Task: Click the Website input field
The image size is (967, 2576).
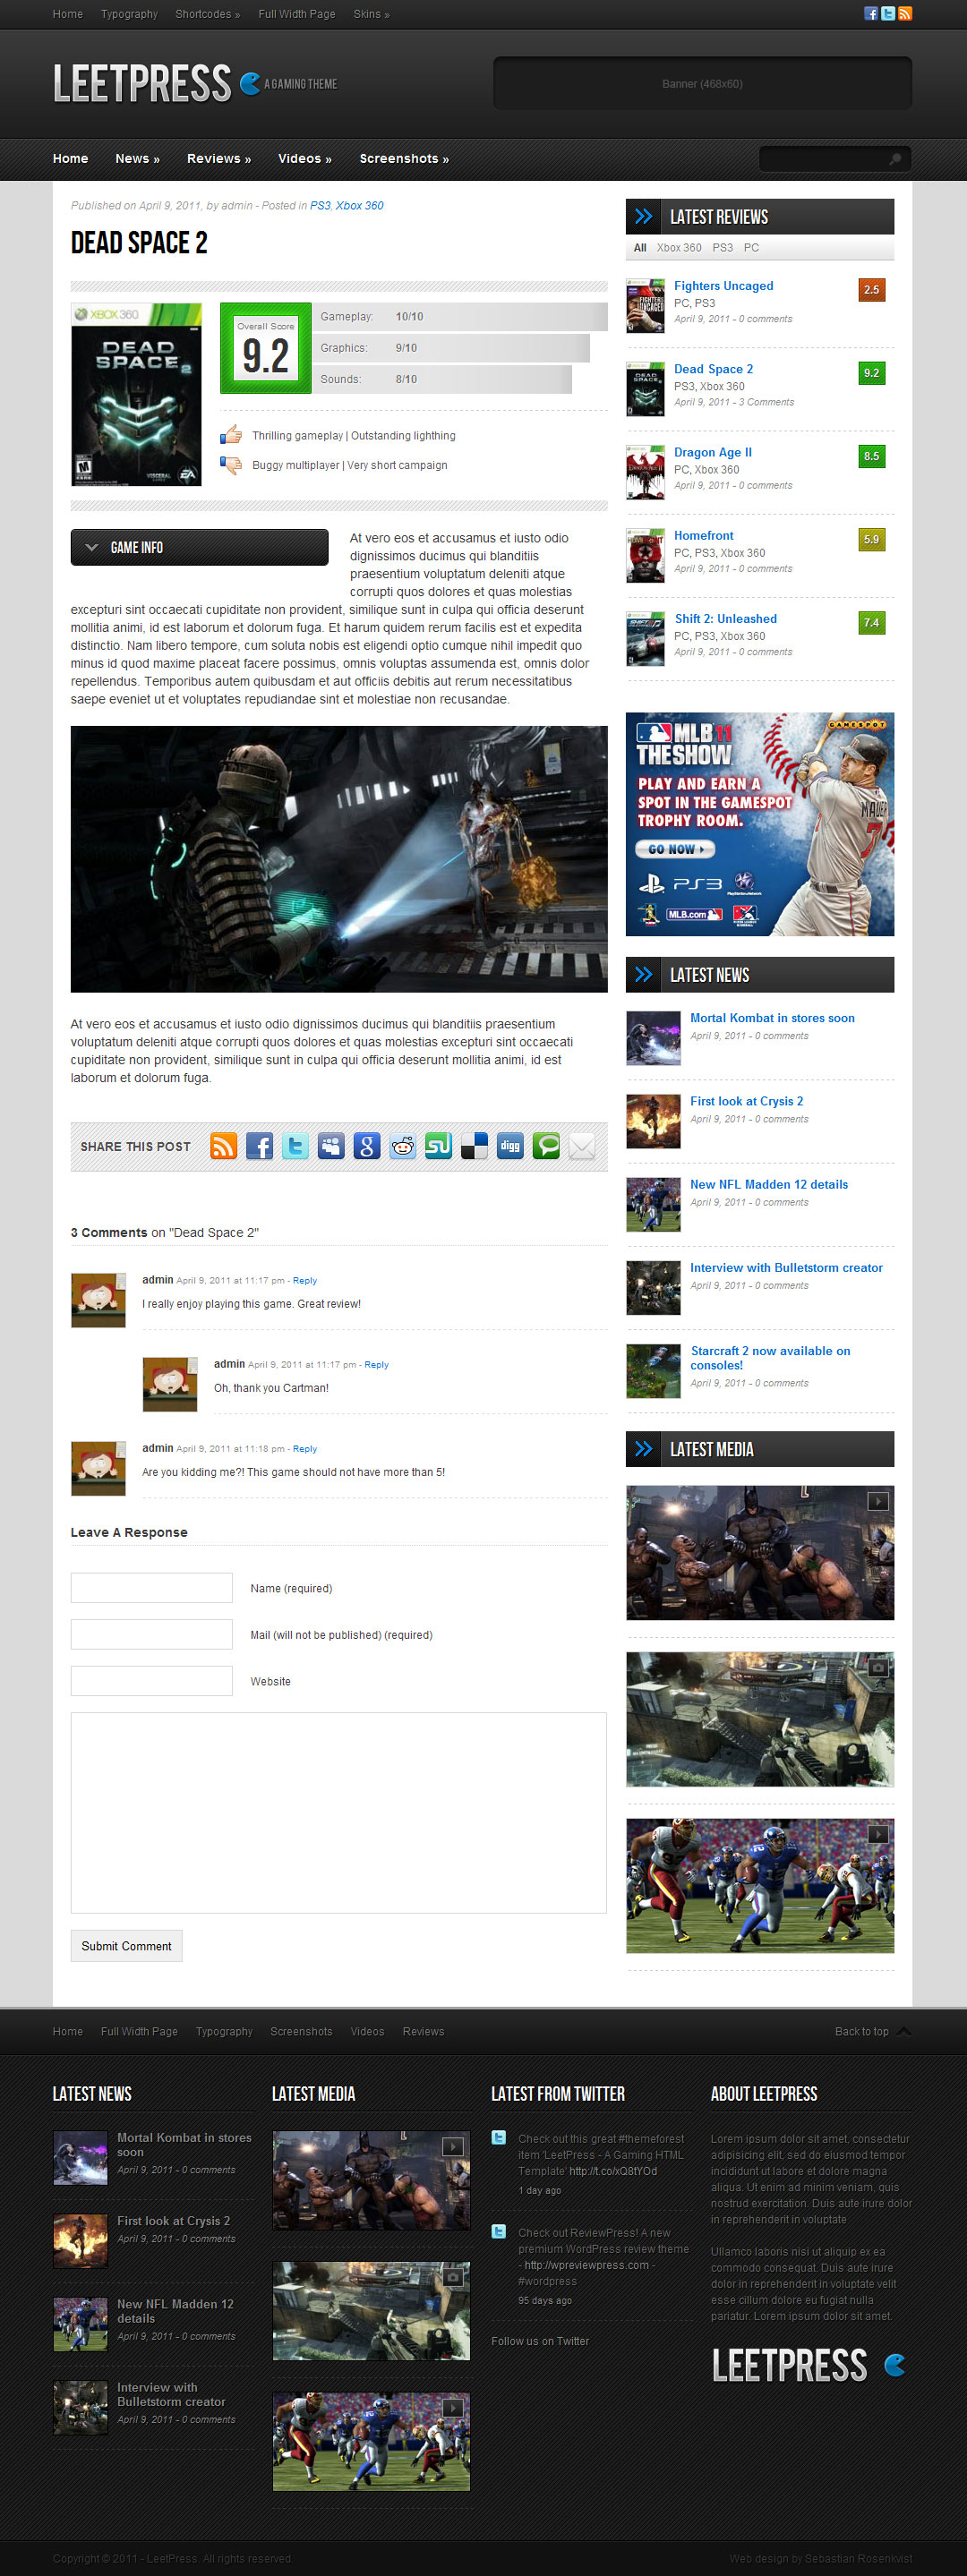Action: click(152, 1681)
